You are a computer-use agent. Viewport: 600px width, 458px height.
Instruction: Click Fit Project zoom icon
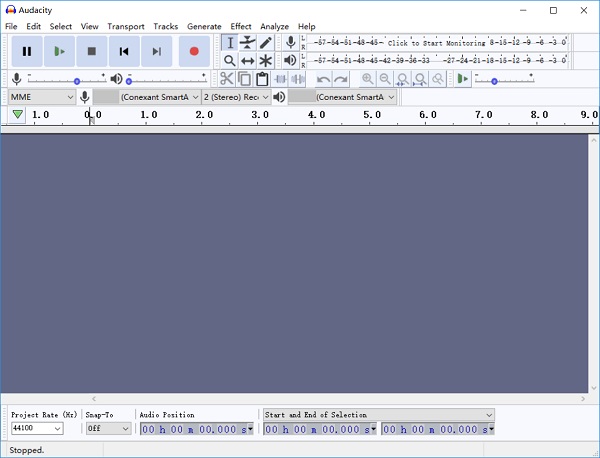(x=420, y=79)
